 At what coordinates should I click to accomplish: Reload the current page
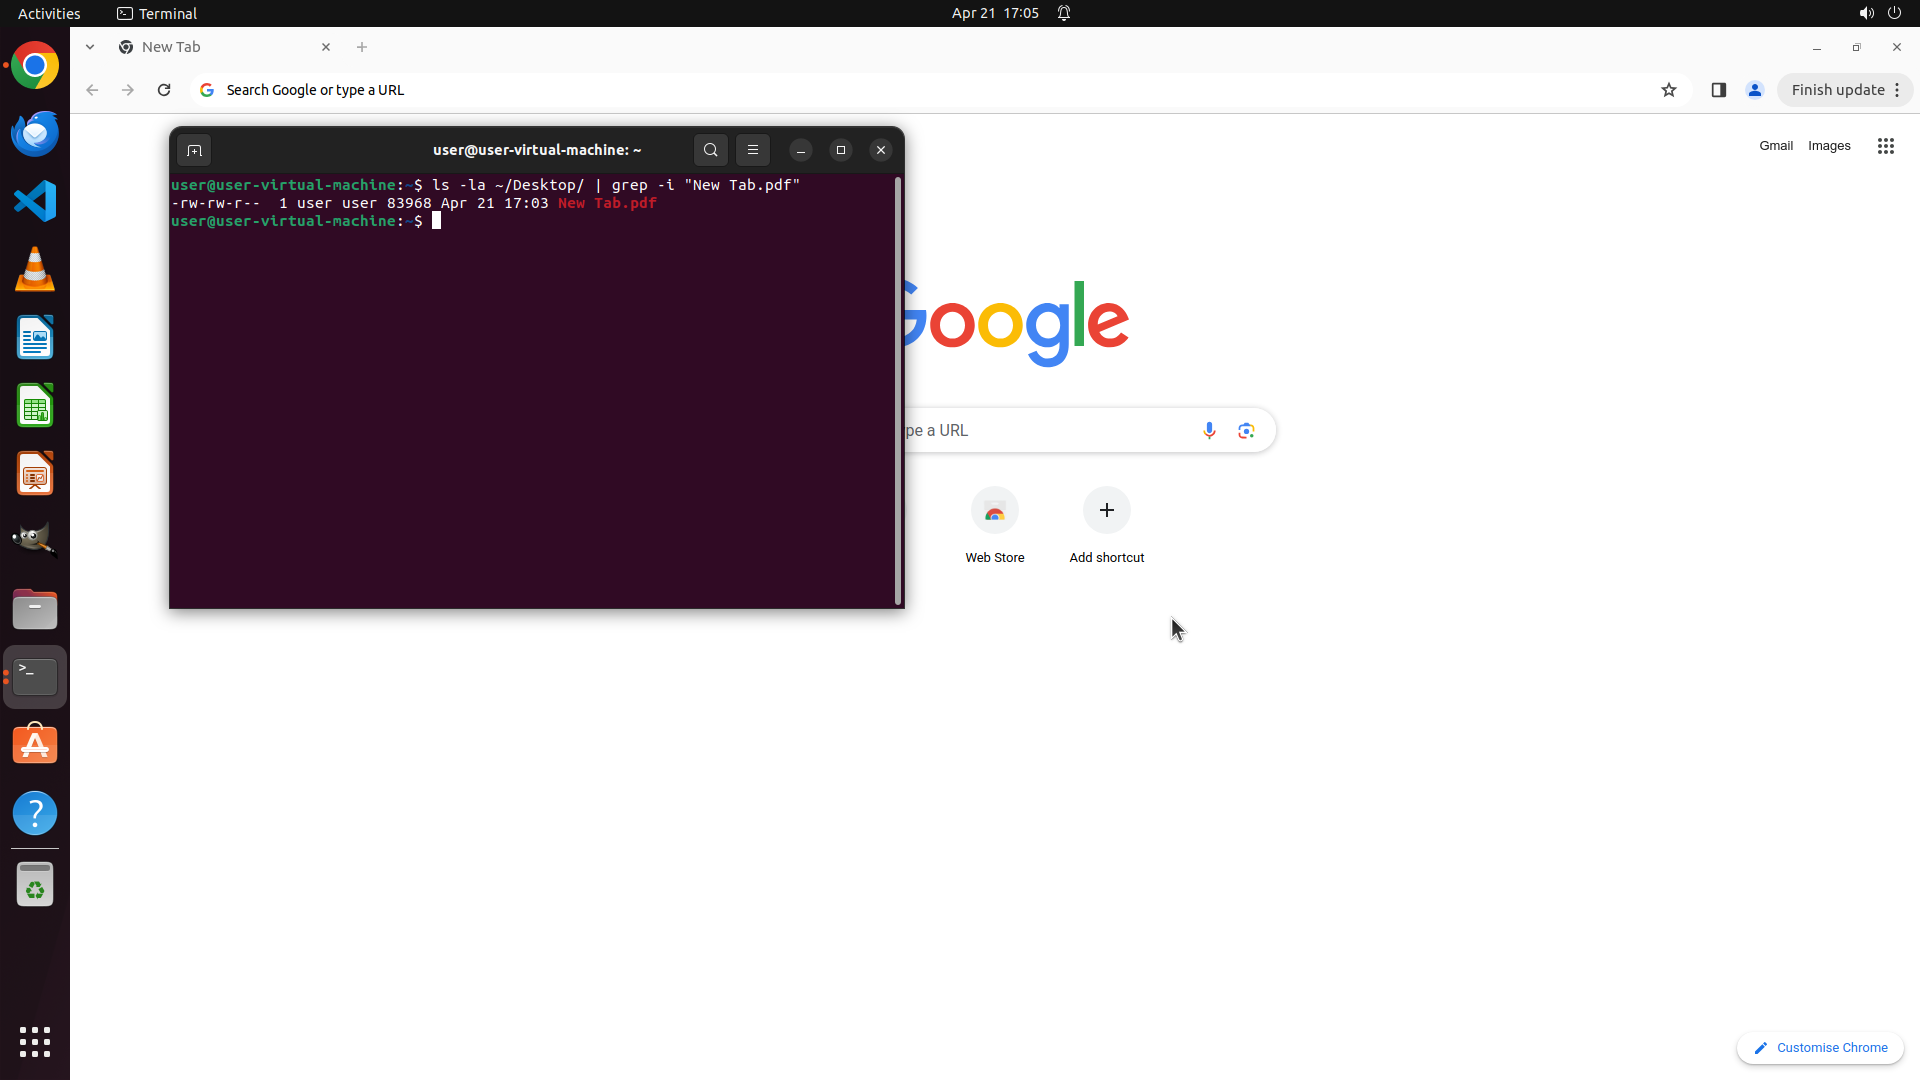coord(164,90)
